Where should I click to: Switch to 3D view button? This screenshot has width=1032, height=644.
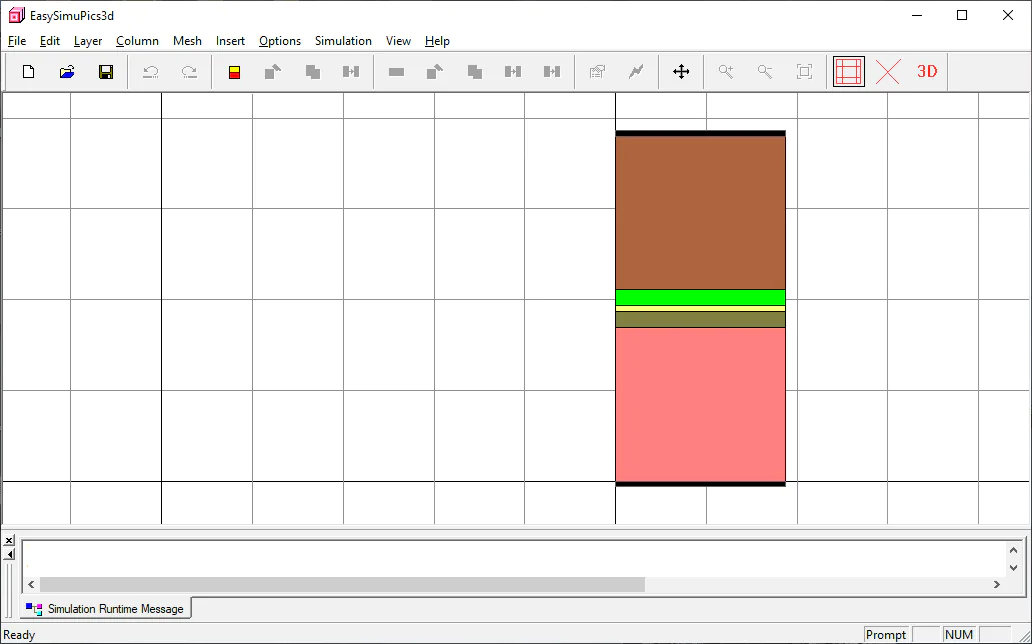click(927, 72)
